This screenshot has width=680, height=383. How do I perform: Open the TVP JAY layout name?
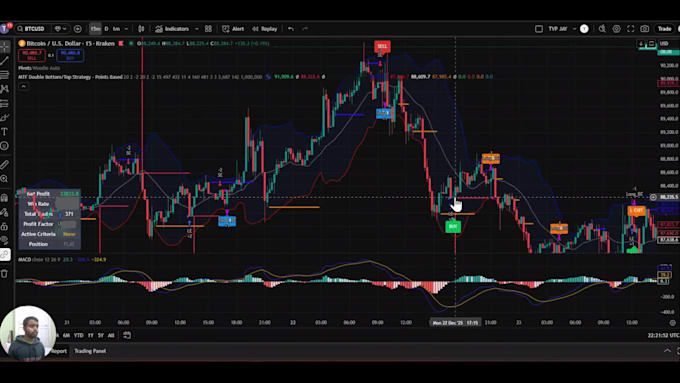(558, 29)
